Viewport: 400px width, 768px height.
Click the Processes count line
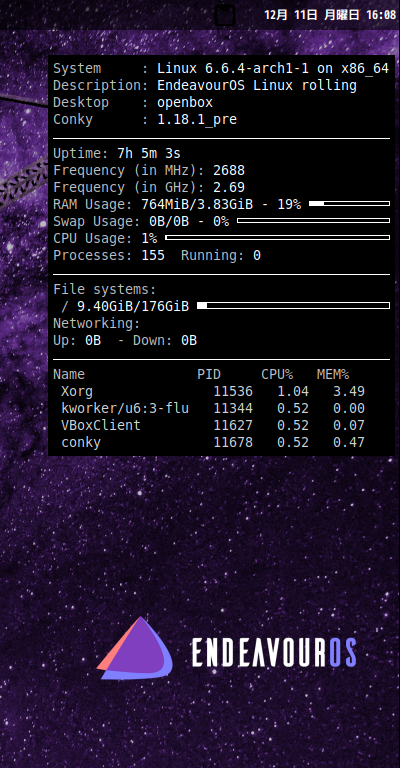pyautogui.click(x=109, y=255)
